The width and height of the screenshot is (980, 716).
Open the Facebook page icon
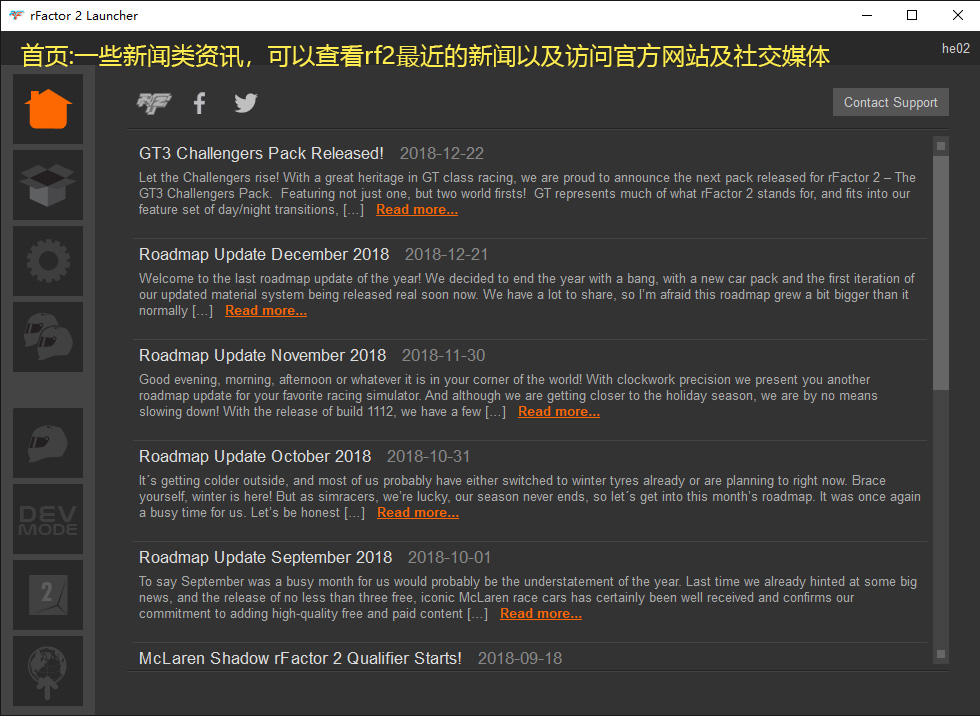tap(199, 103)
